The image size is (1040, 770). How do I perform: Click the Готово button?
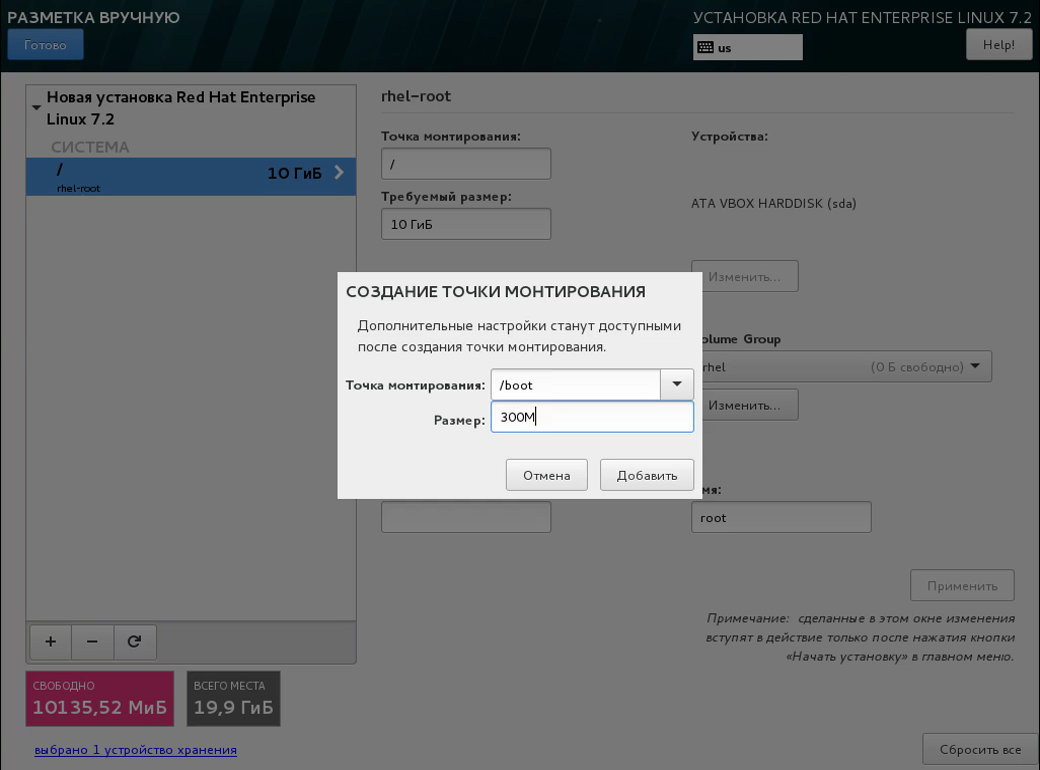(45, 44)
